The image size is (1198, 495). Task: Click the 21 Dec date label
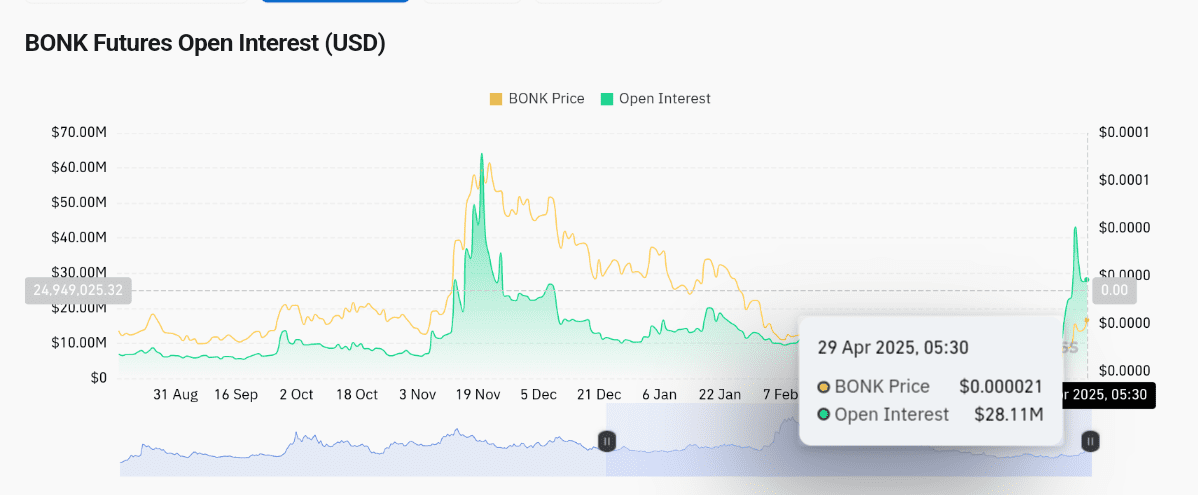(x=599, y=395)
